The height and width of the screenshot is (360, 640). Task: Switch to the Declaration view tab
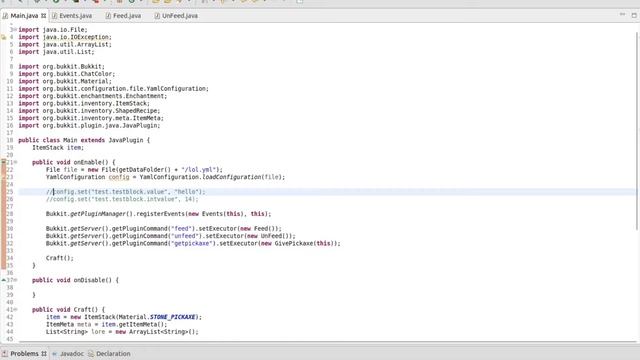pyautogui.click(x=109, y=353)
